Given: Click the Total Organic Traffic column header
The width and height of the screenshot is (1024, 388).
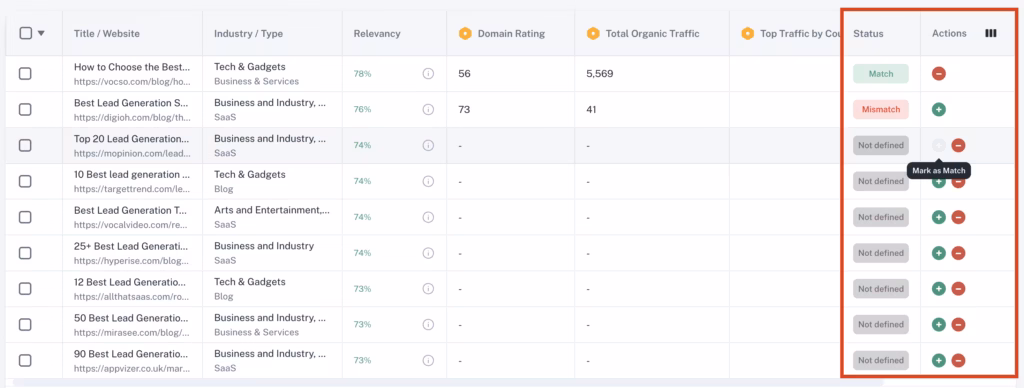Looking at the screenshot, I should tap(652, 33).
